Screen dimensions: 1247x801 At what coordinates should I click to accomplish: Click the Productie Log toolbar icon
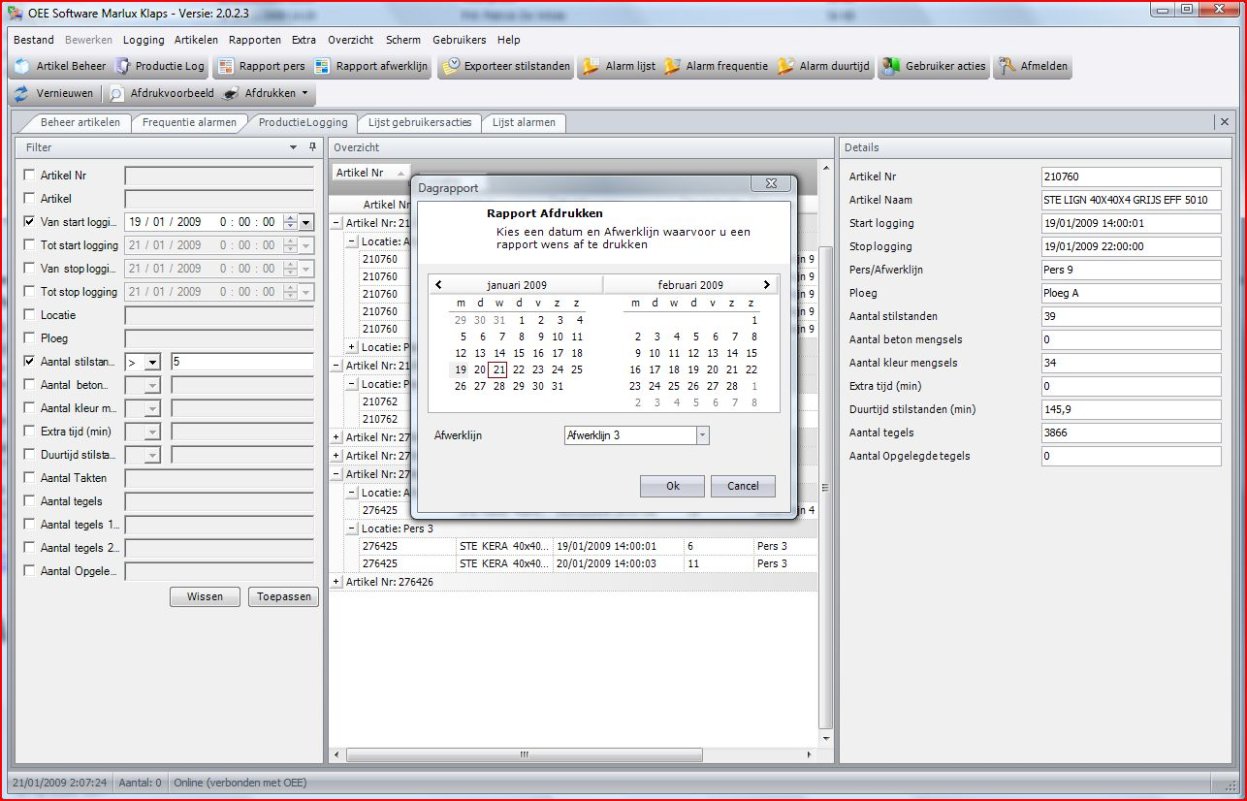(123, 67)
